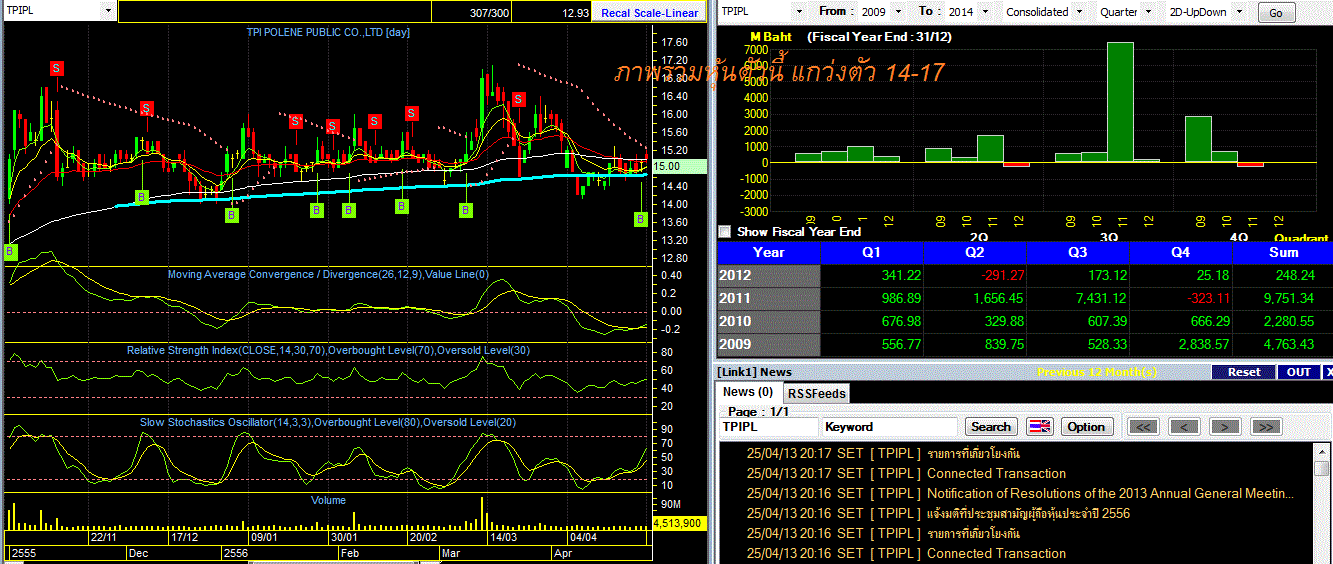
Task: Go to previous news page with < button
Action: 1185,426
